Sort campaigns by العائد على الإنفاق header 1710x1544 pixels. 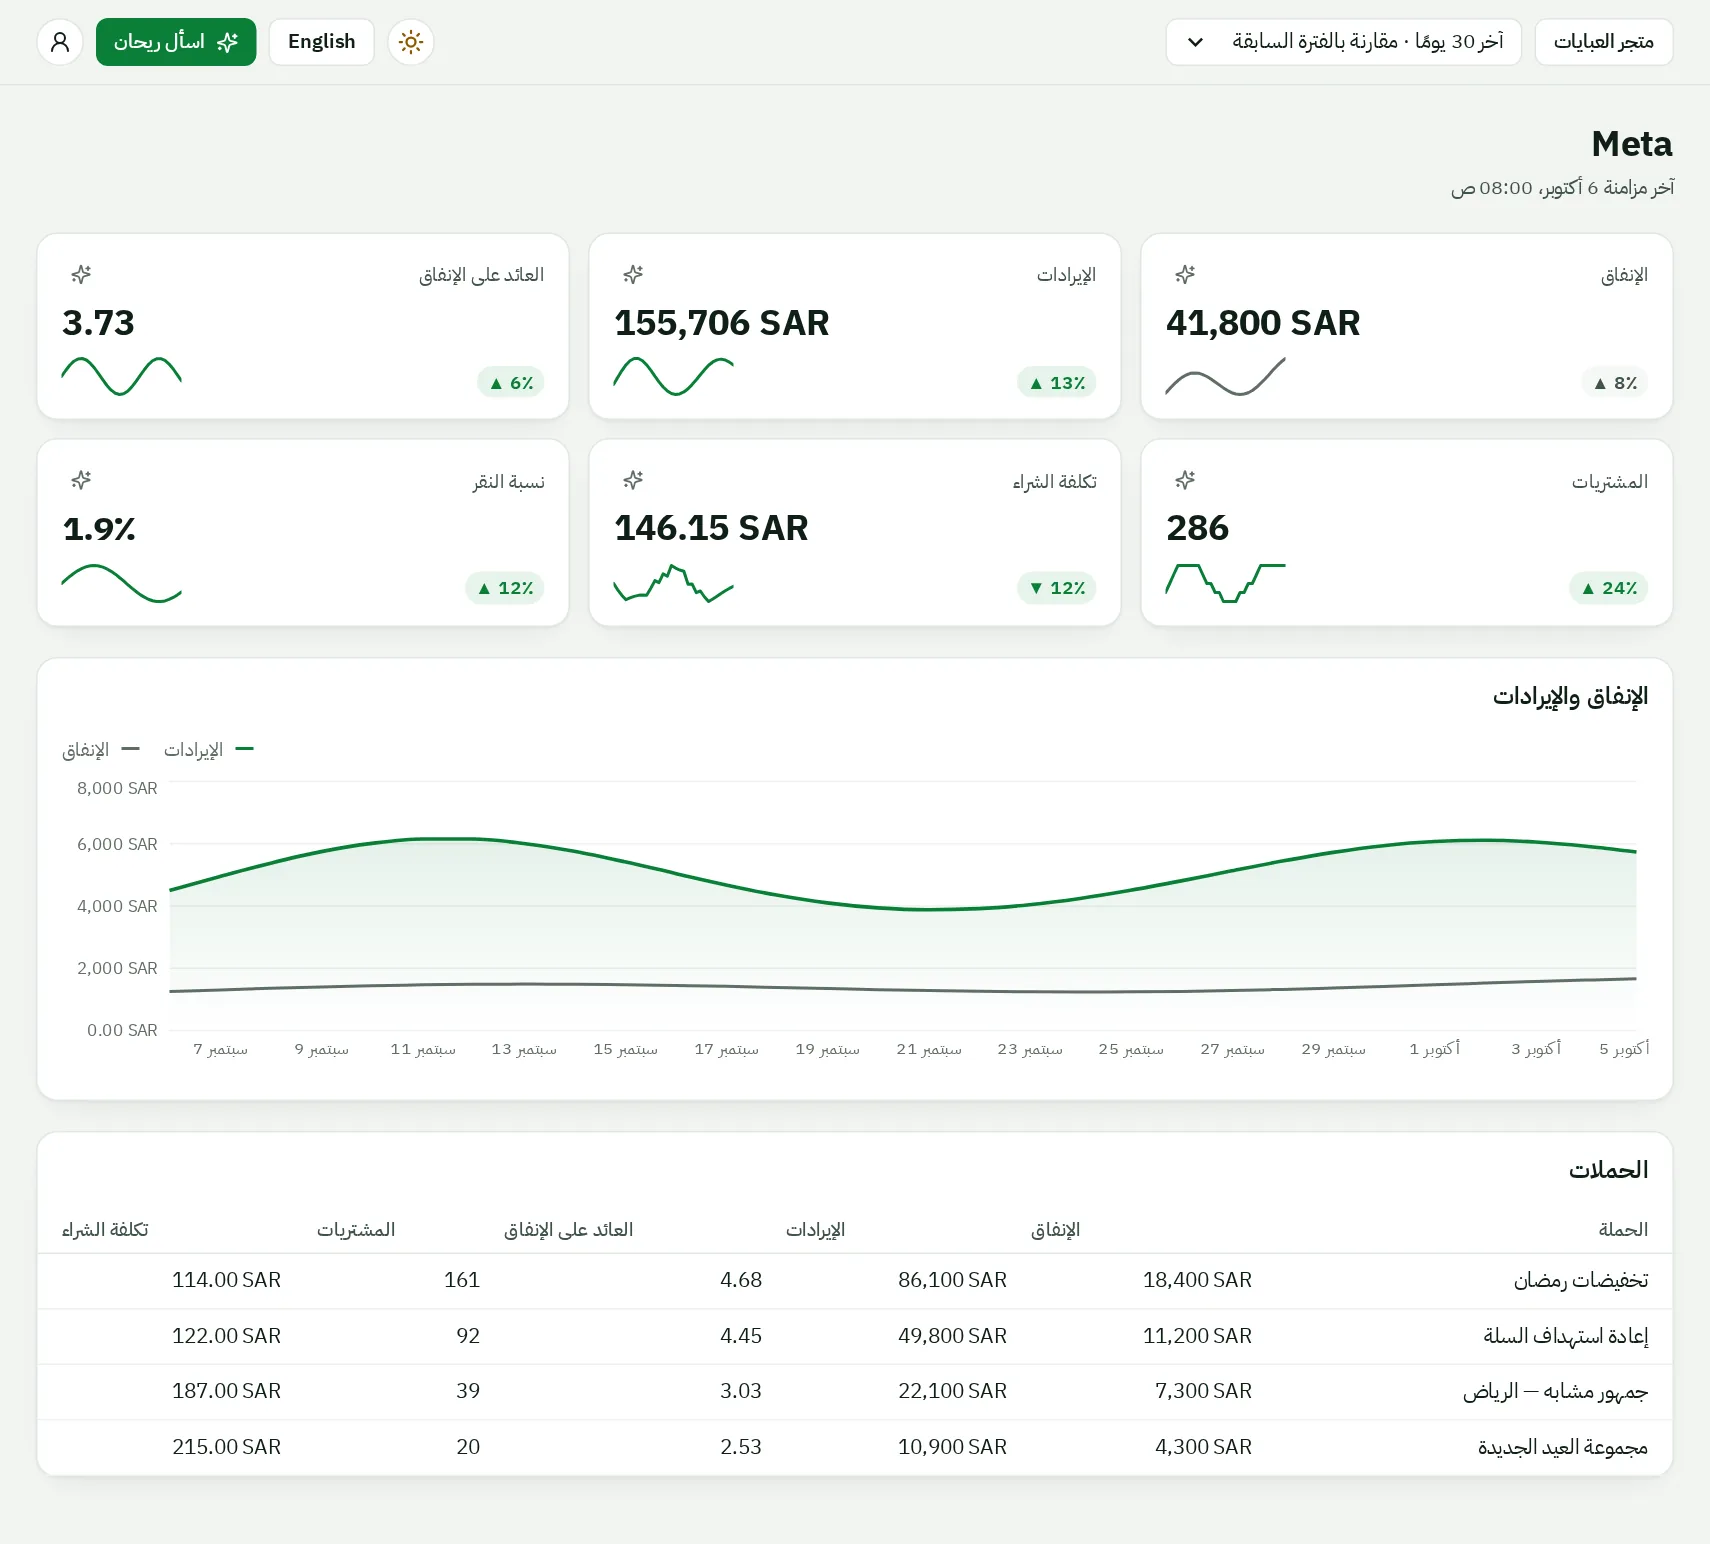click(568, 1229)
